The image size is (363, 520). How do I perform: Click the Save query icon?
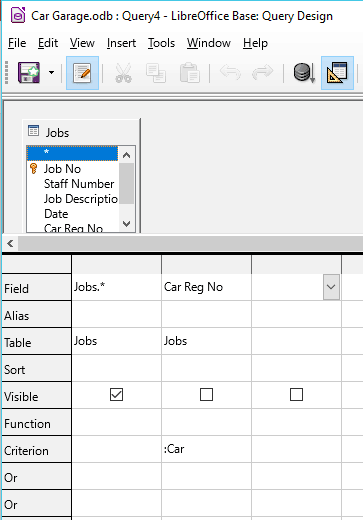pos(29,72)
